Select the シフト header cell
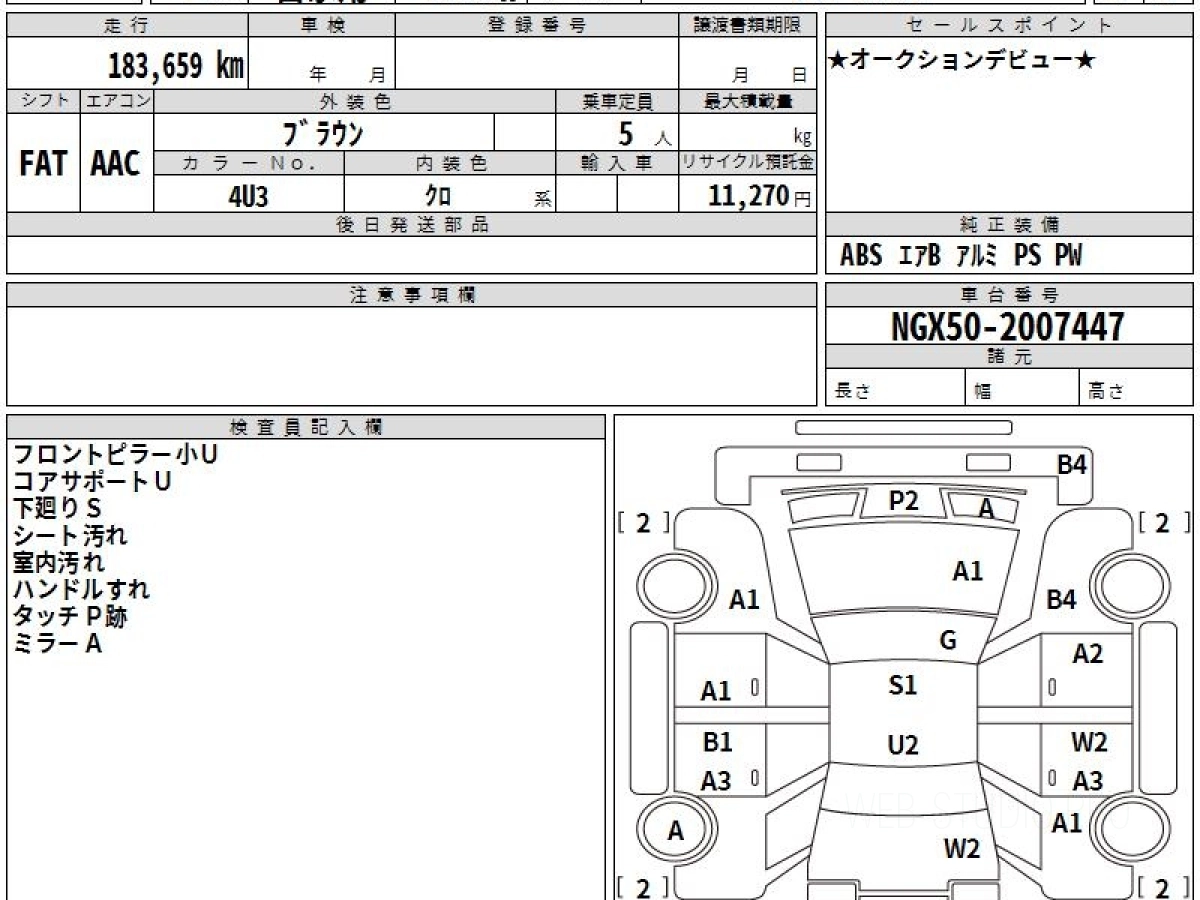This screenshot has height=900, width=1200. coord(43,101)
